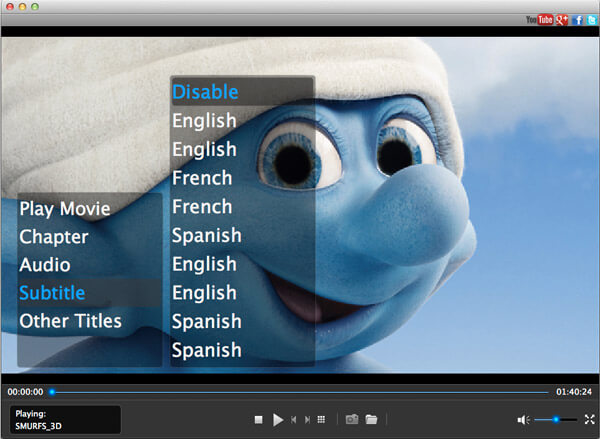Stop playback with the square button

click(259, 420)
